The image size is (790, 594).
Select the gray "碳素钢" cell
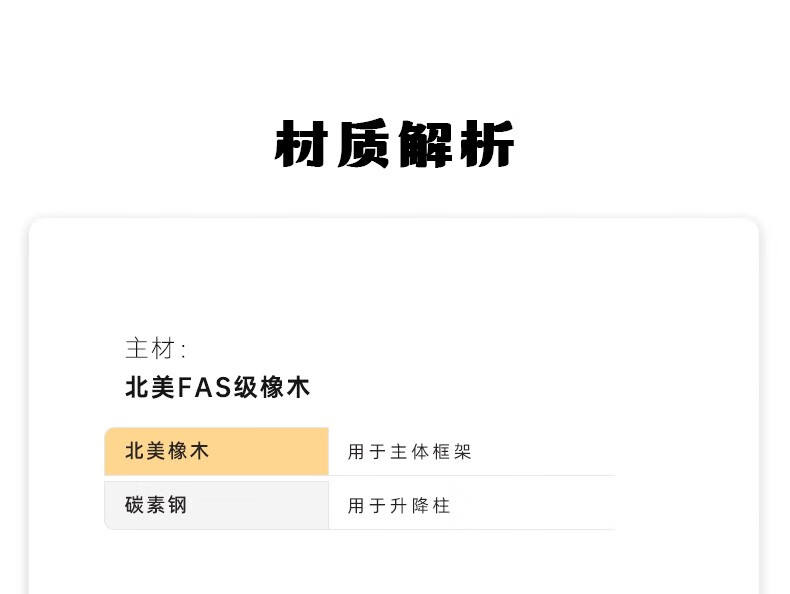pos(217,505)
